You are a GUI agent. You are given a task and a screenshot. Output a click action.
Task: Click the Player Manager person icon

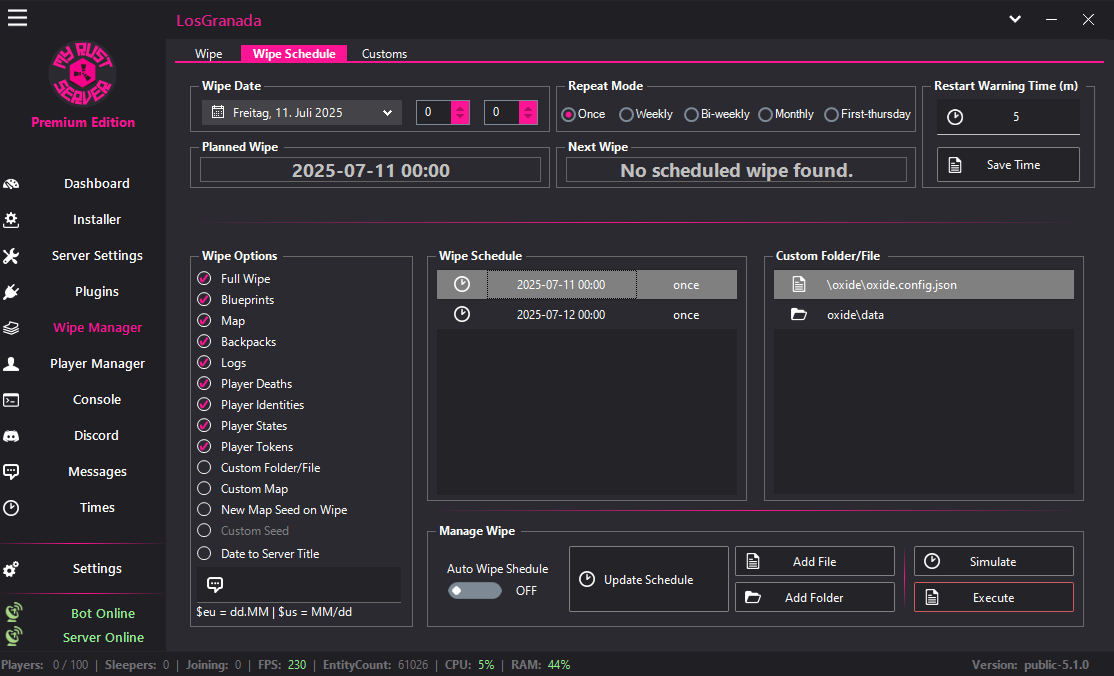pos(11,364)
